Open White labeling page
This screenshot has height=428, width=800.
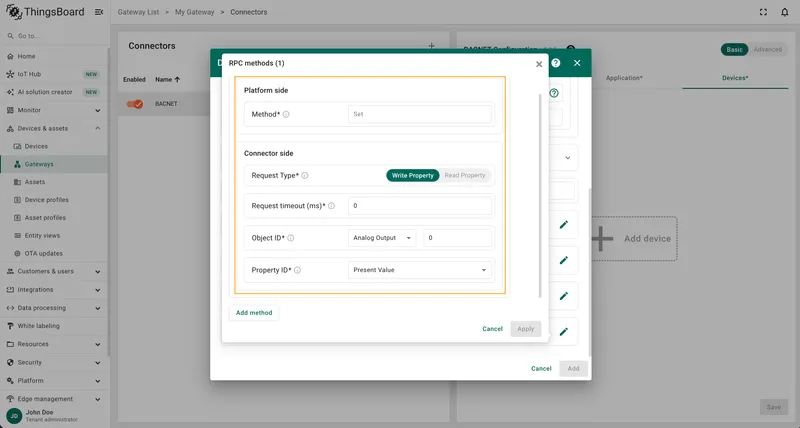click(x=54, y=325)
